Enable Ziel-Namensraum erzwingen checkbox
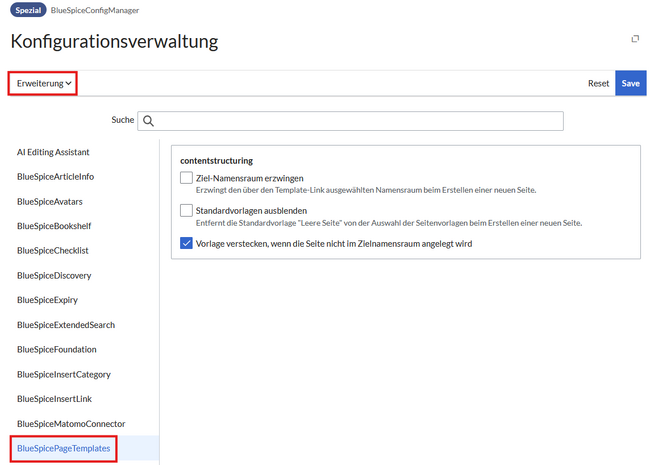Viewport: 650px width, 465px height. [186, 178]
